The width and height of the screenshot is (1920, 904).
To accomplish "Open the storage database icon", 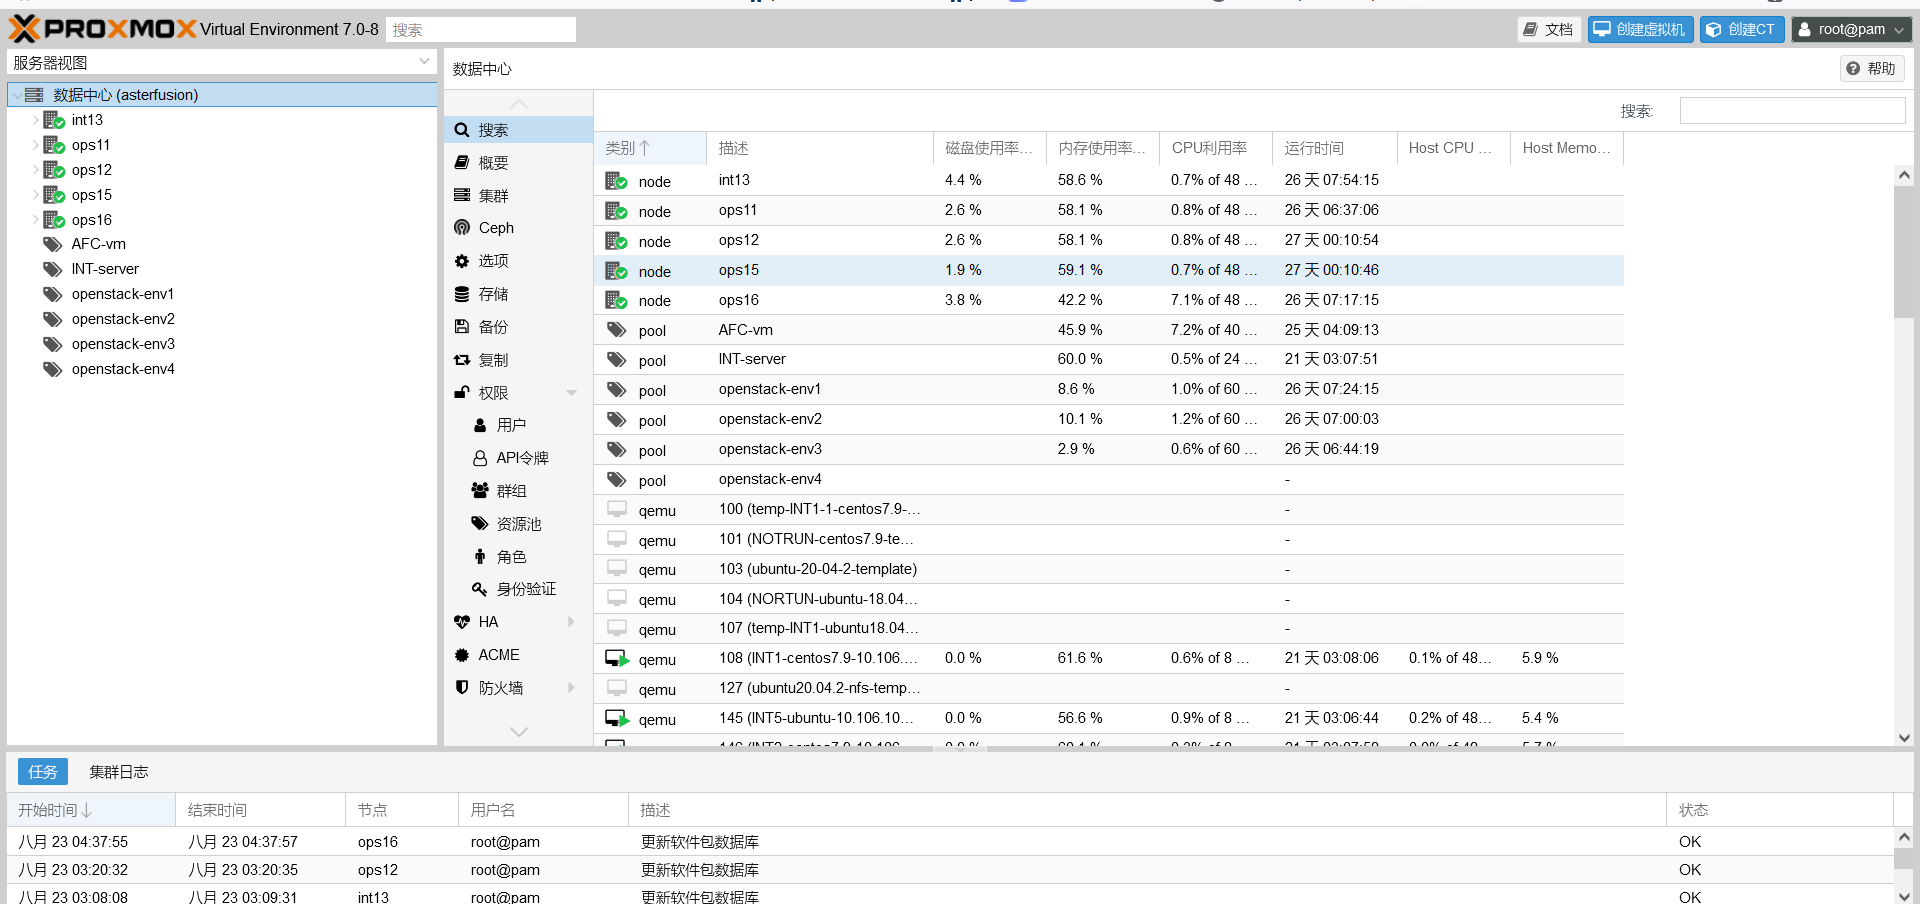I will (x=462, y=294).
